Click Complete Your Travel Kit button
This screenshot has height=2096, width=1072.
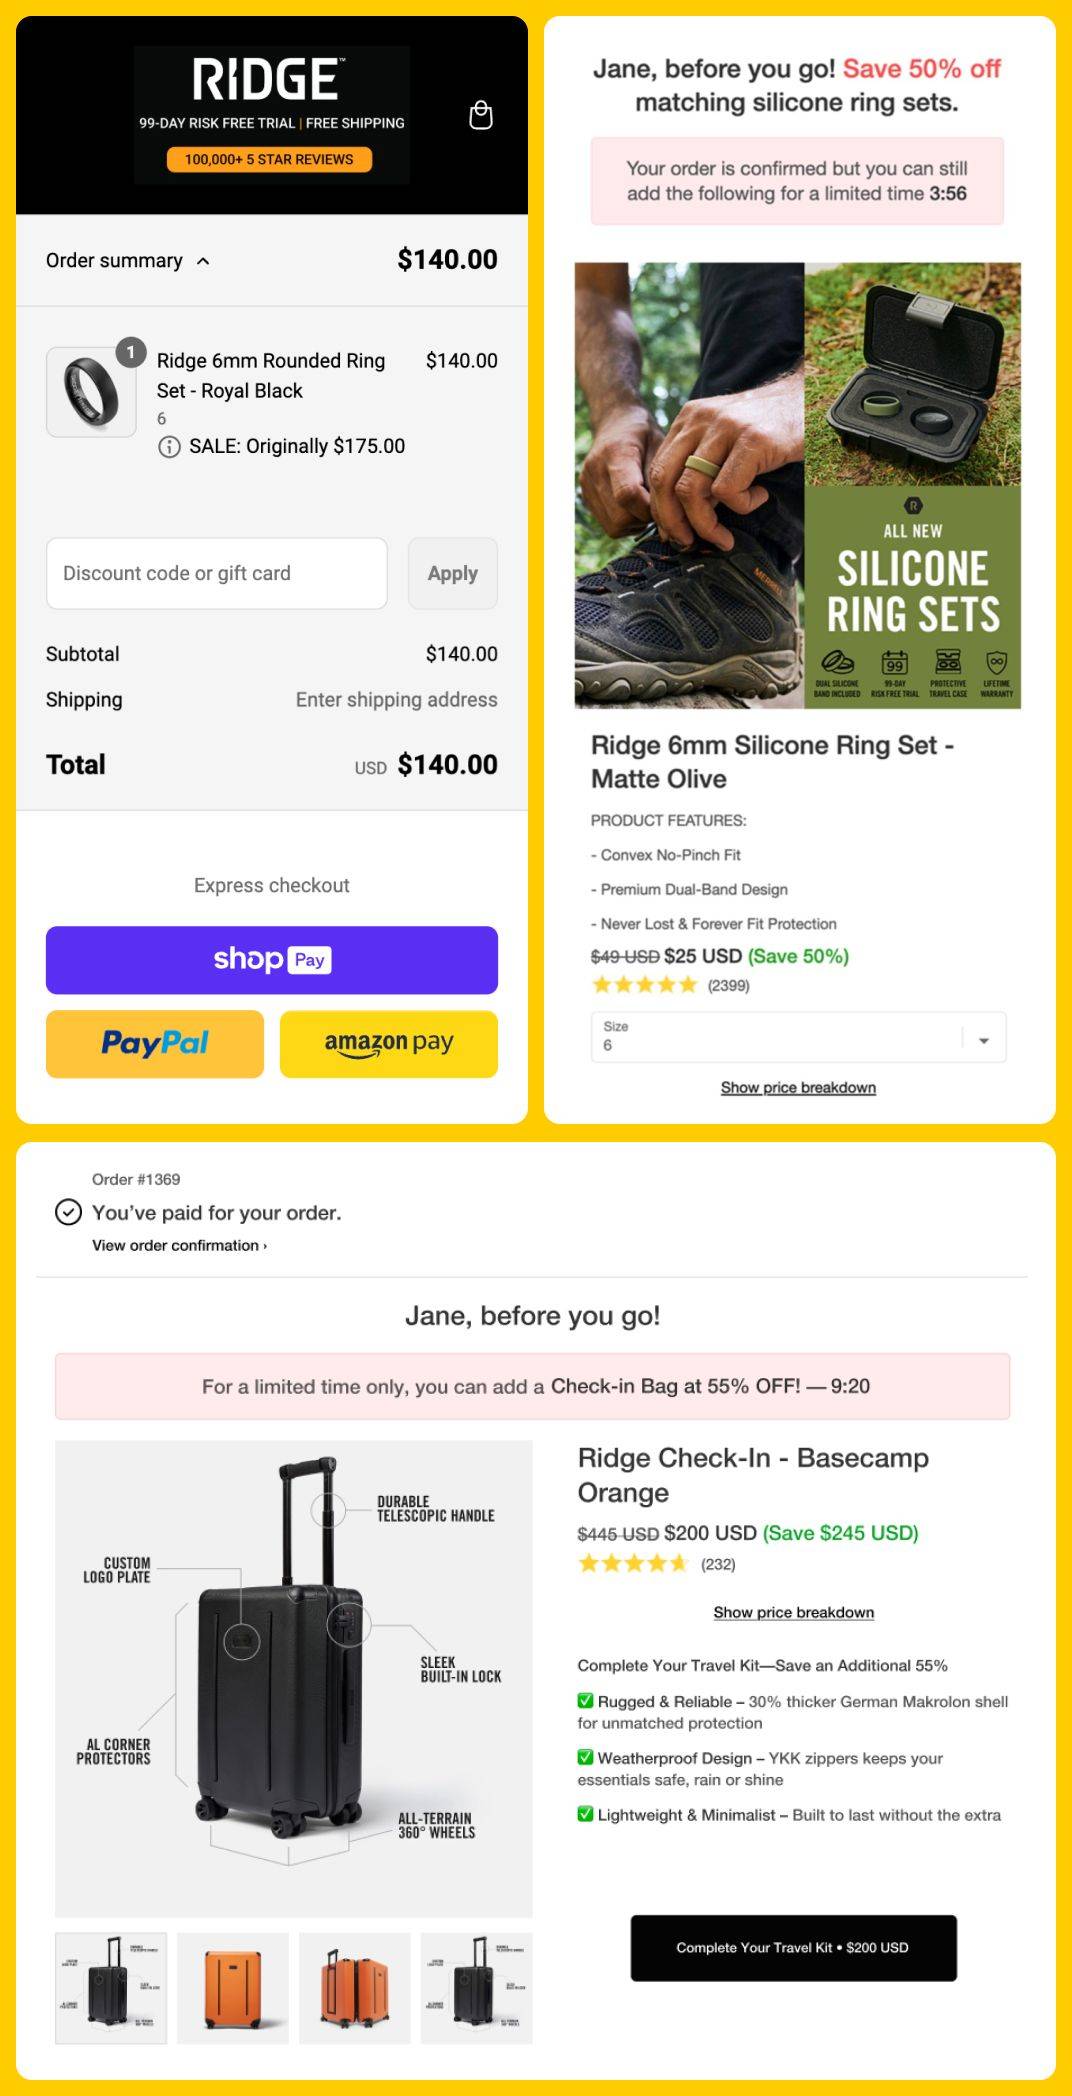pos(793,1947)
